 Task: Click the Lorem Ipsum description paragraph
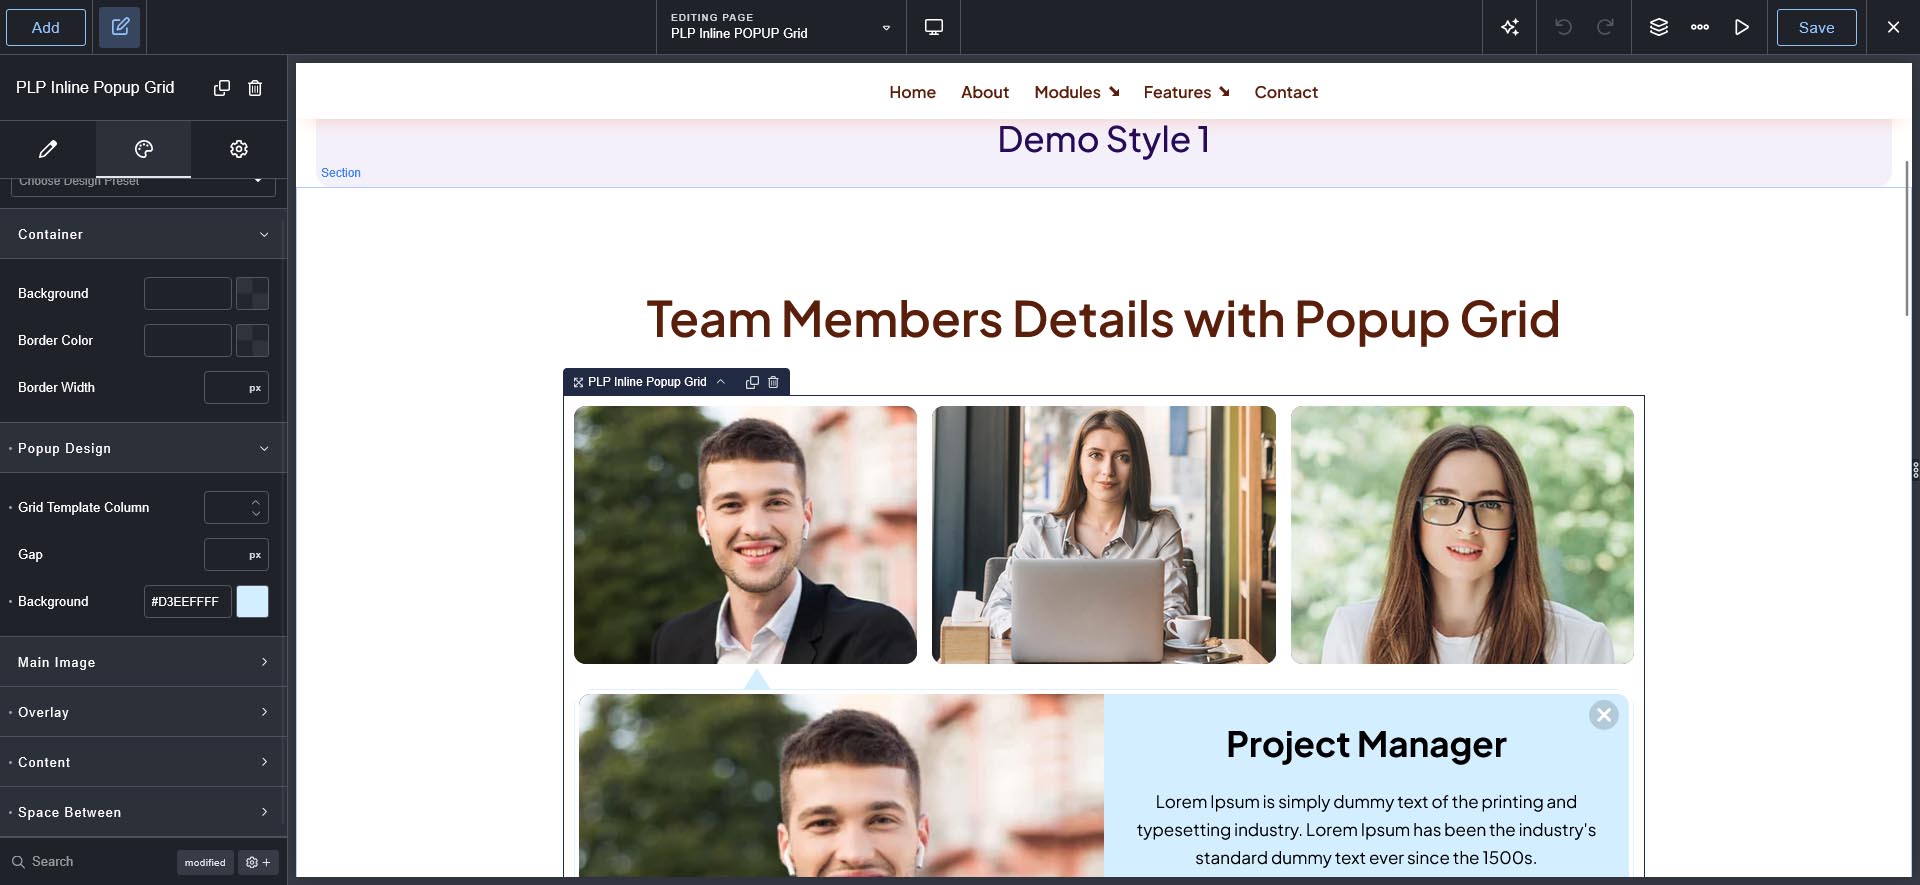(x=1366, y=830)
